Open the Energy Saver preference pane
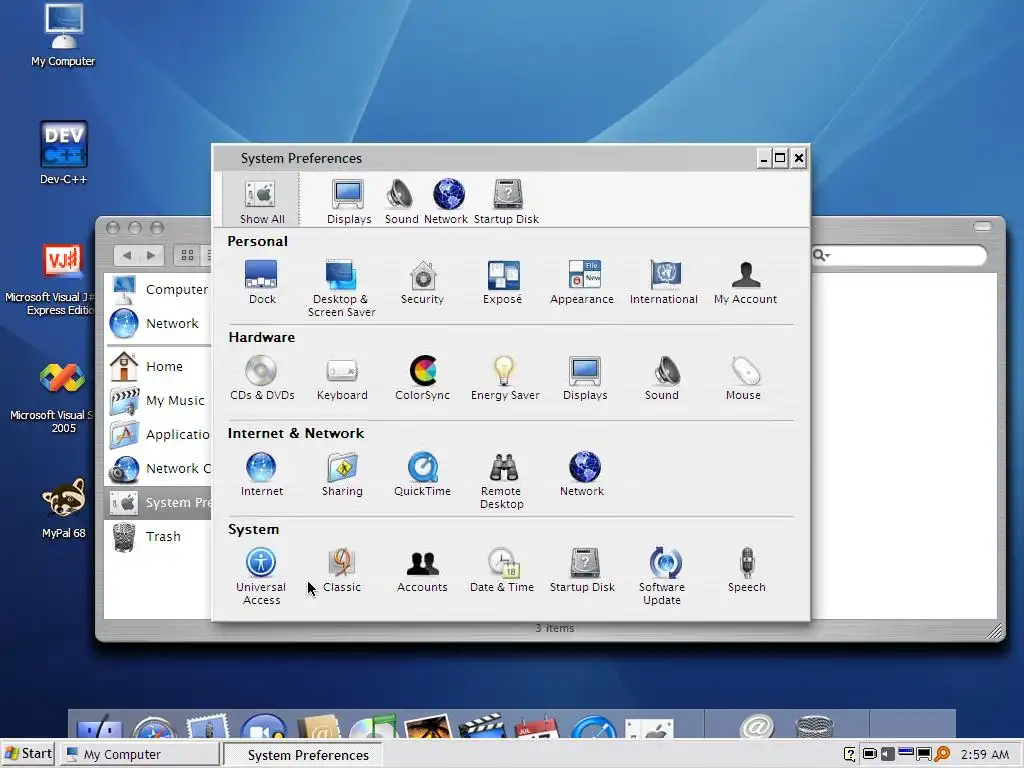This screenshot has width=1024, height=768. [x=505, y=378]
